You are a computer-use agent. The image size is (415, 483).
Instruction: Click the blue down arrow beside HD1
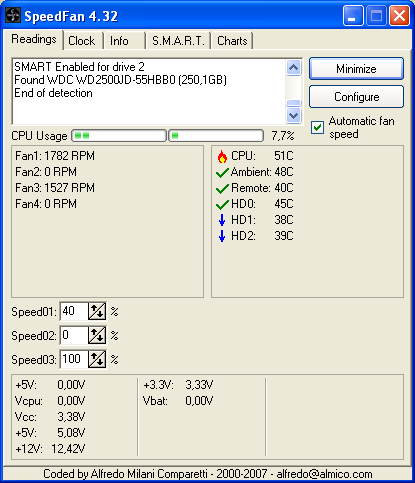tap(222, 220)
